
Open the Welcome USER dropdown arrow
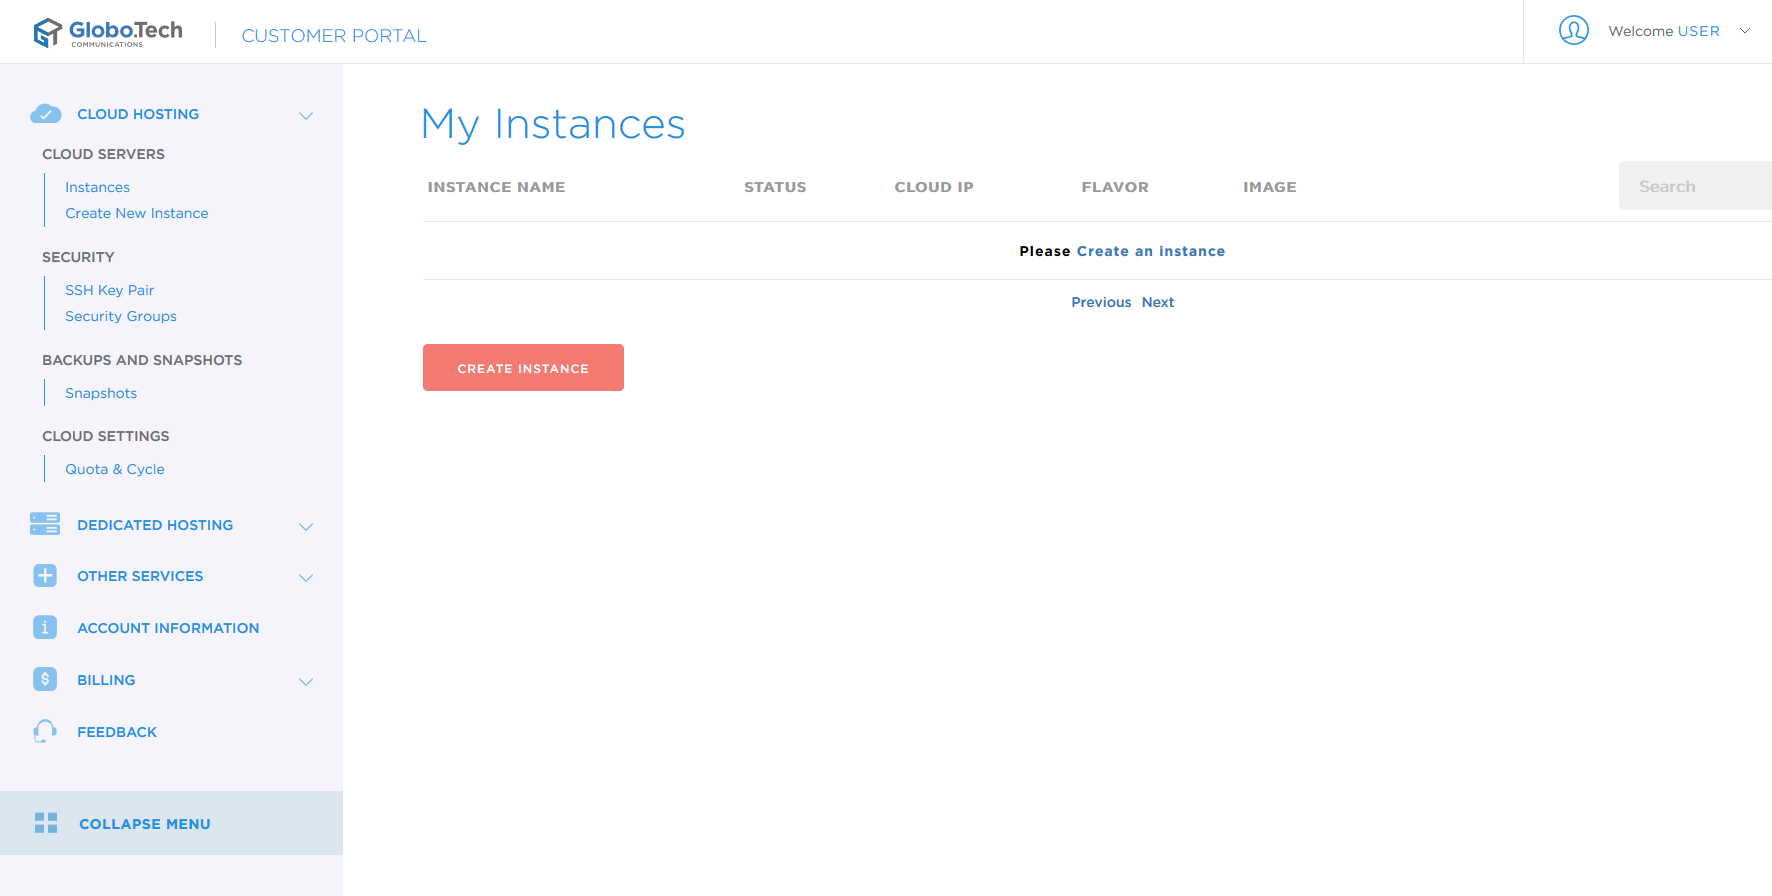pyautogui.click(x=1745, y=31)
